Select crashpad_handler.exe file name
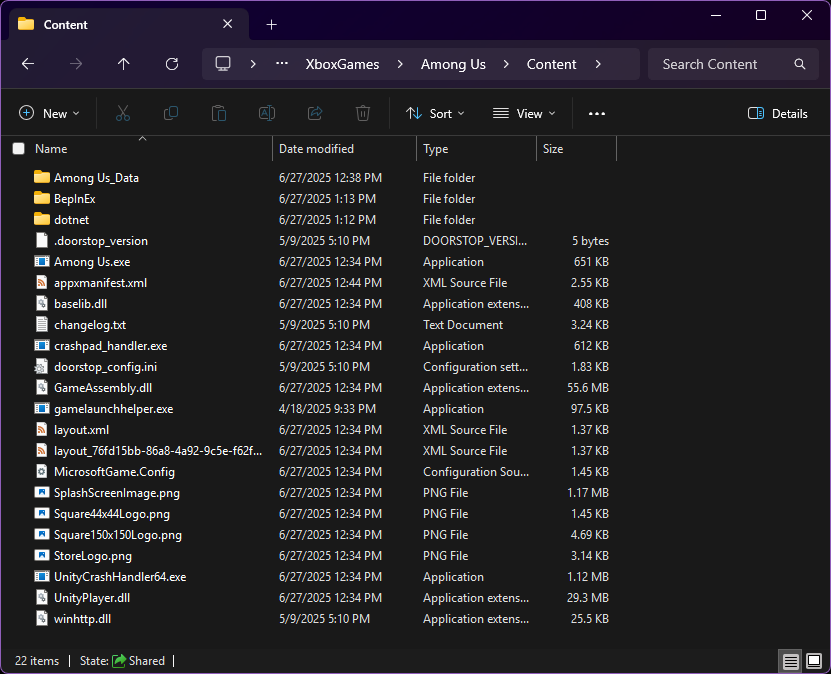 tap(111, 345)
